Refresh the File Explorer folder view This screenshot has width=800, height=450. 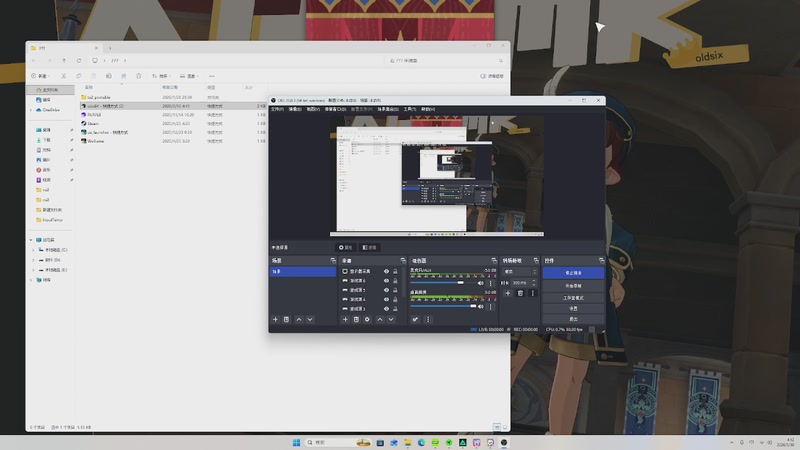coord(79,60)
